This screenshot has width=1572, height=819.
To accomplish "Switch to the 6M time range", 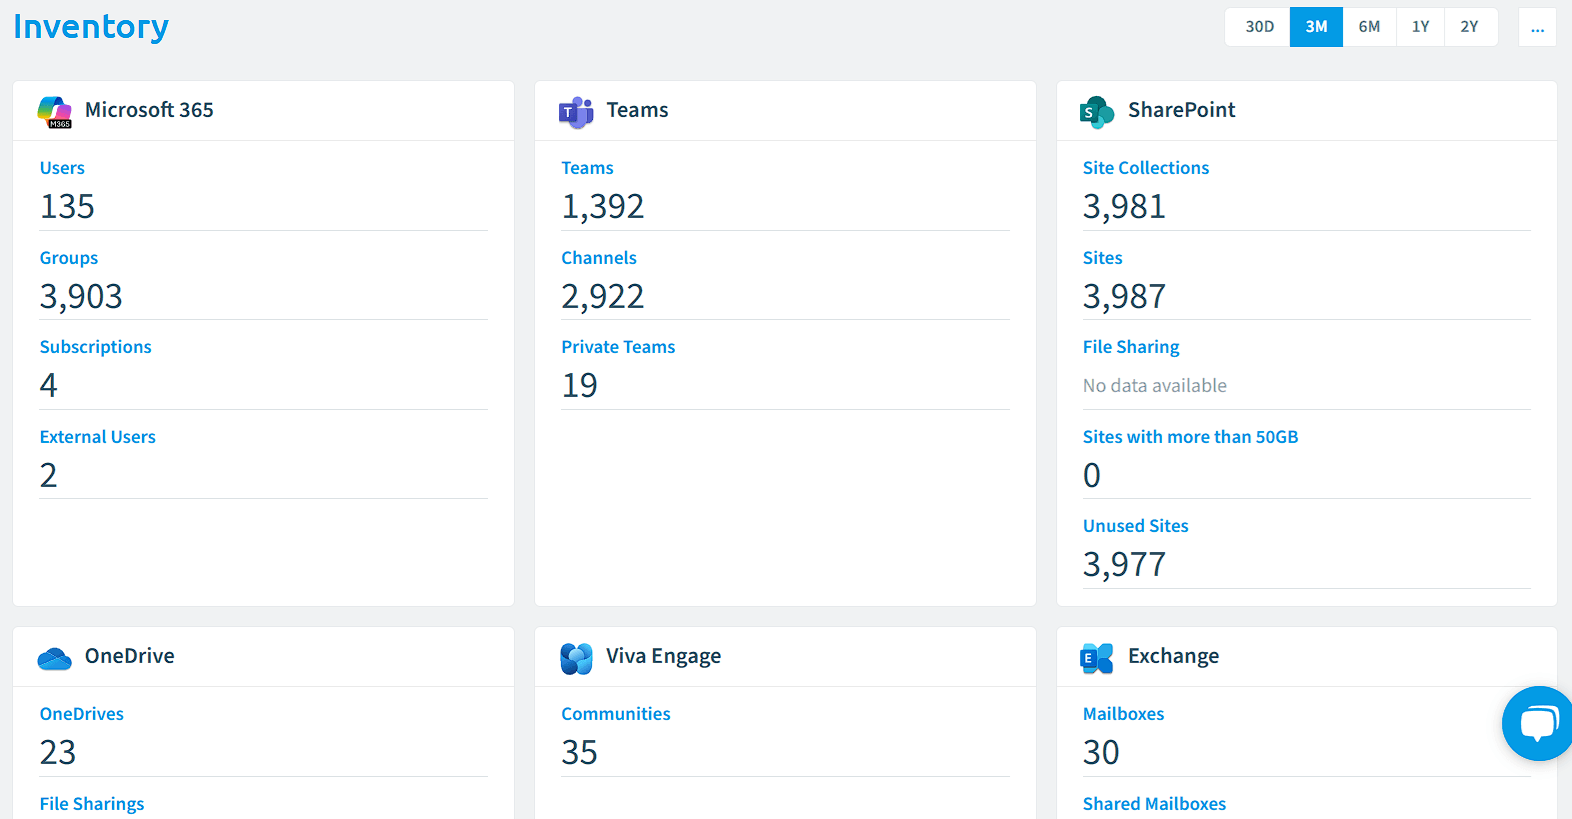I will coord(1369,27).
